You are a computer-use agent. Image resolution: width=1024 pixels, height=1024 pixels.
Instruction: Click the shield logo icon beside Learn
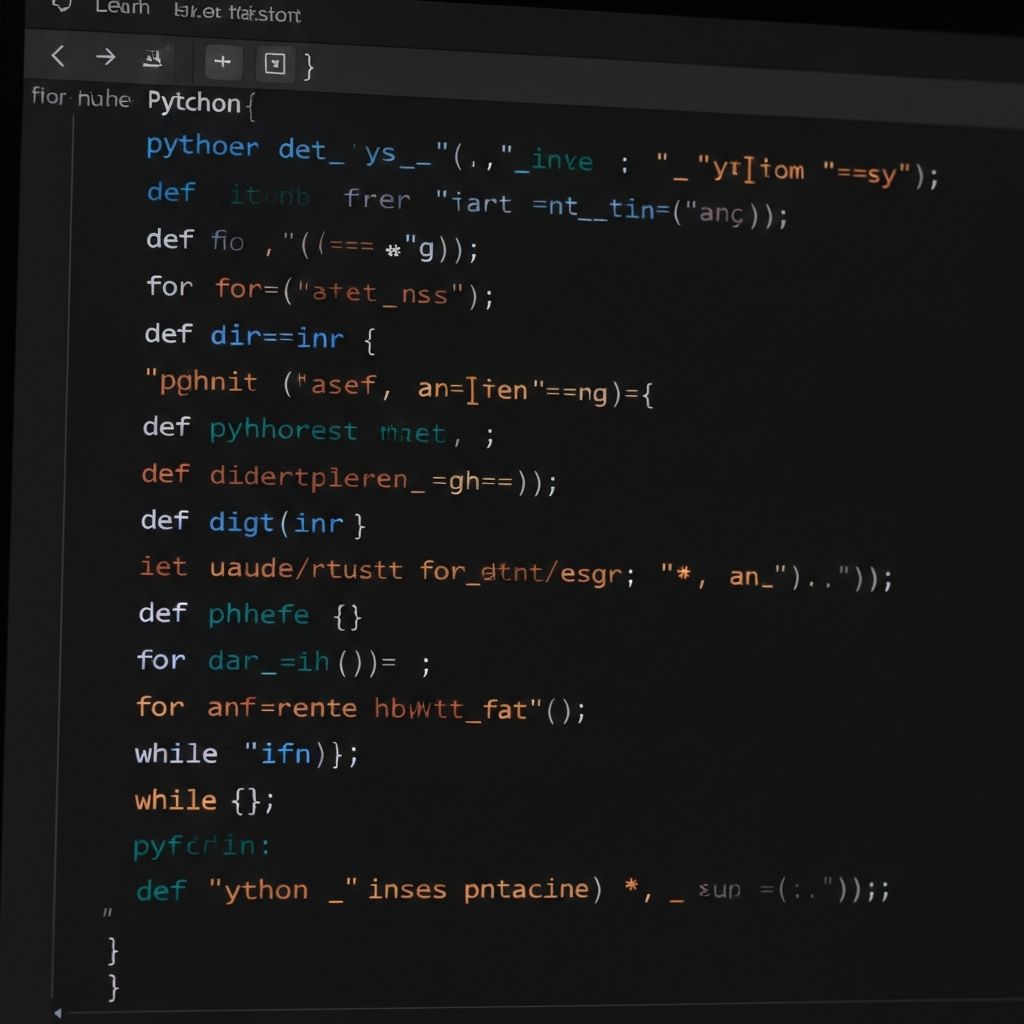point(62,7)
